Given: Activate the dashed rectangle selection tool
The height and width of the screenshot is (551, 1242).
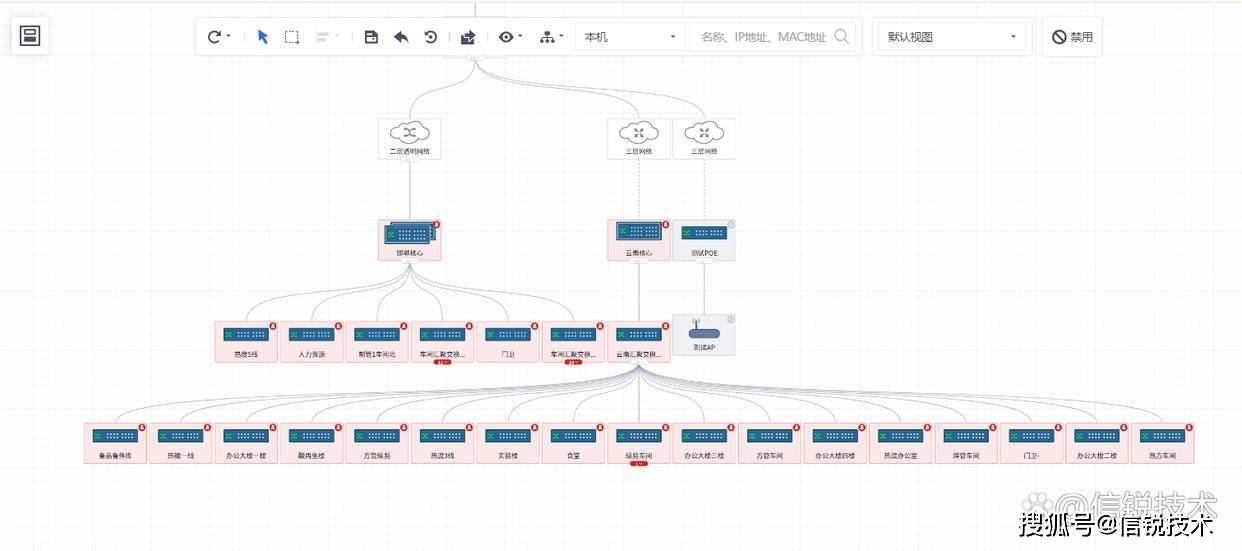Looking at the screenshot, I should click(x=291, y=37).
